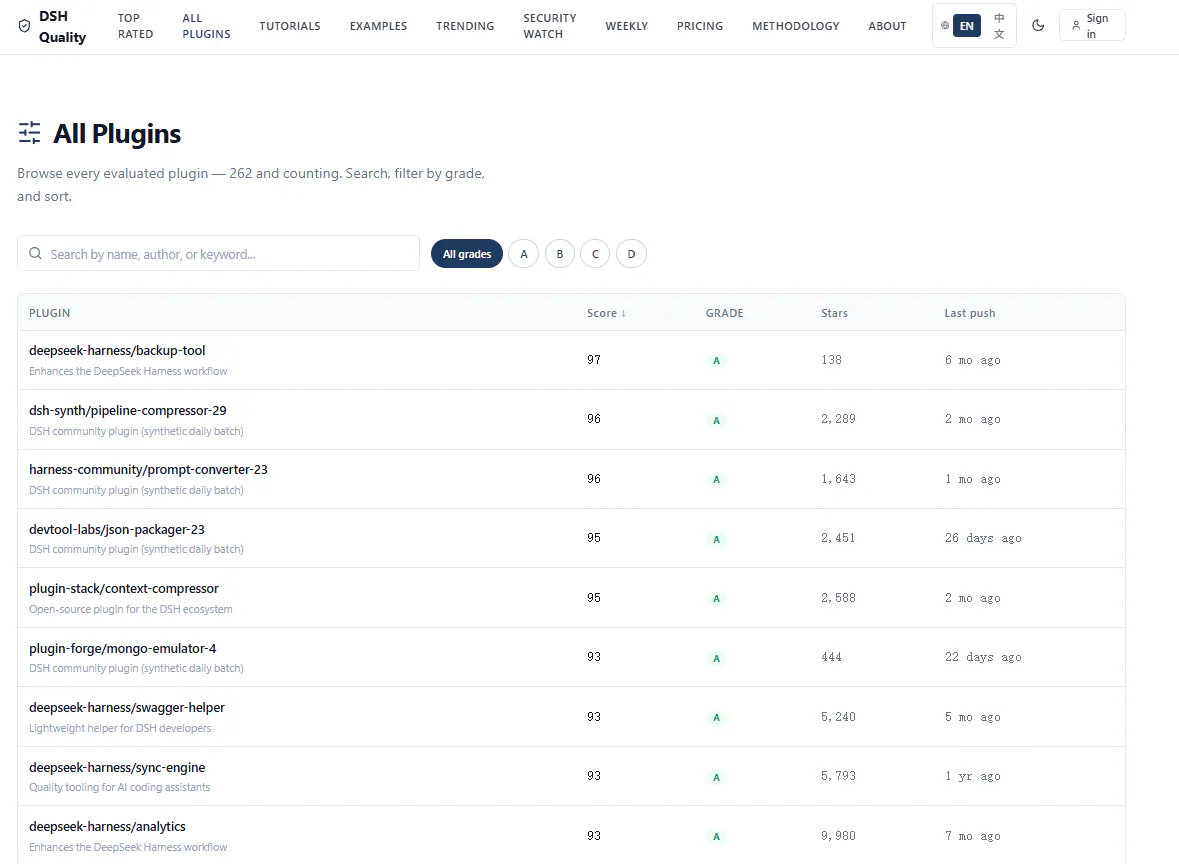The width and height of the screenshot is (1179, 864).
Task: Click grade A badge for analytics row
Action: tap(716, 836)
